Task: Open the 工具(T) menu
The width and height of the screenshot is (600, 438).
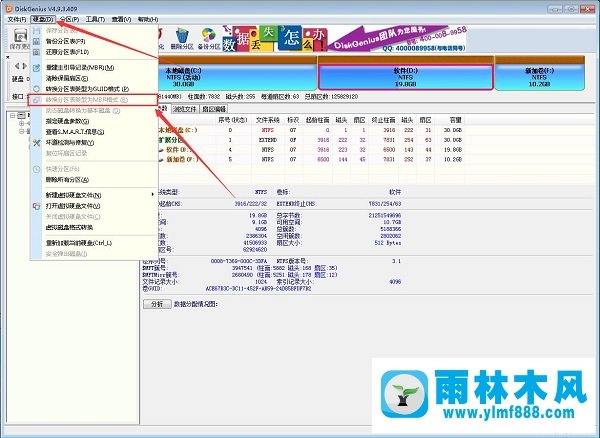Action: click(x=95, y=19)
